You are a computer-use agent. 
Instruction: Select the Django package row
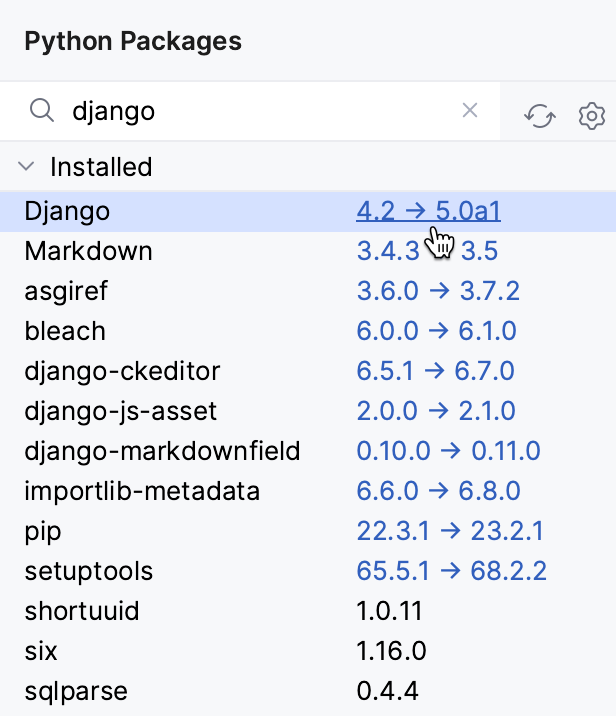point(67,211)
